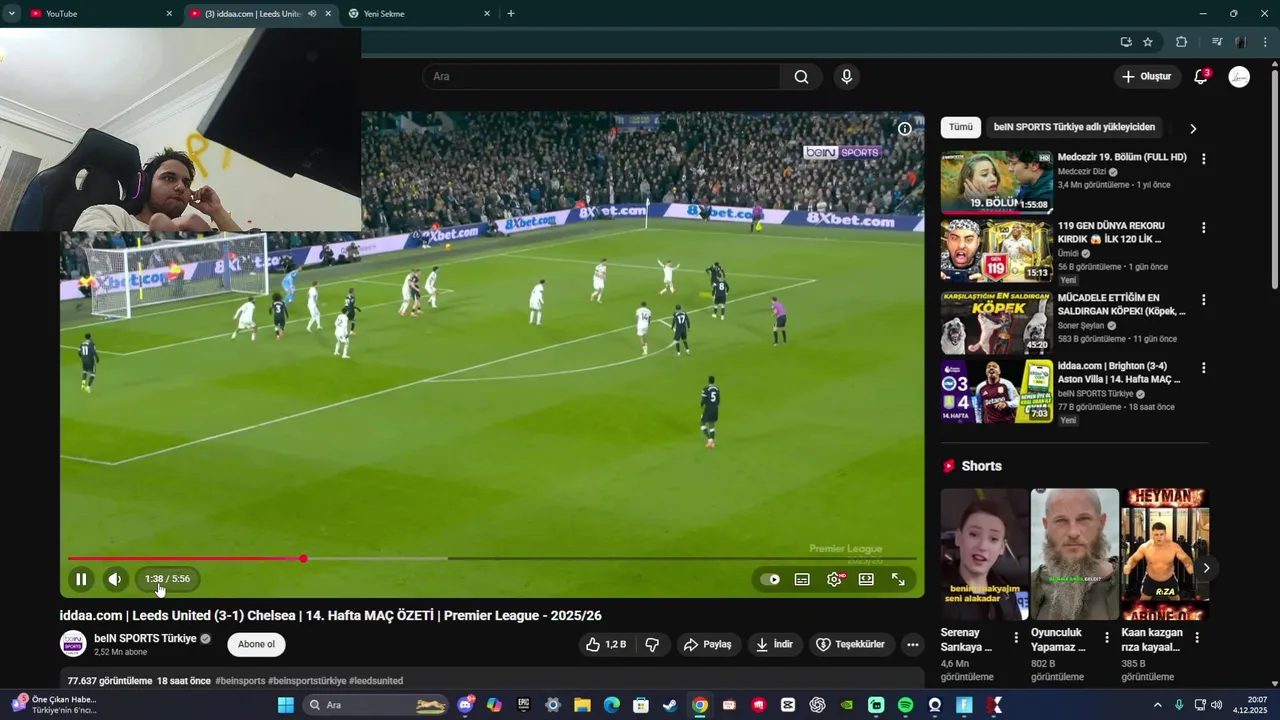Open options for Brighton Aston Villa video
The height and width of the screenshot is (720, 1280).
click(x=1203, y=368)
